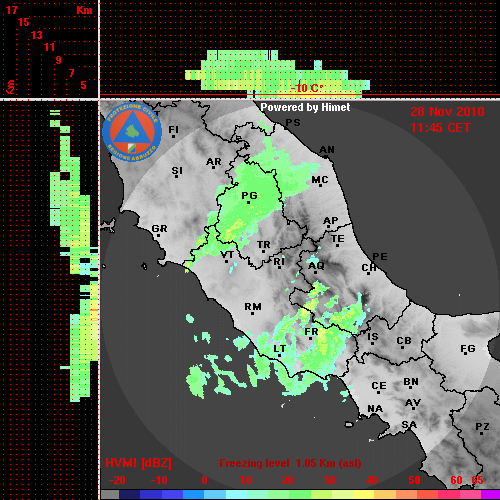
Task: Click the 7 km altitude label
Action: coord(71,73)
